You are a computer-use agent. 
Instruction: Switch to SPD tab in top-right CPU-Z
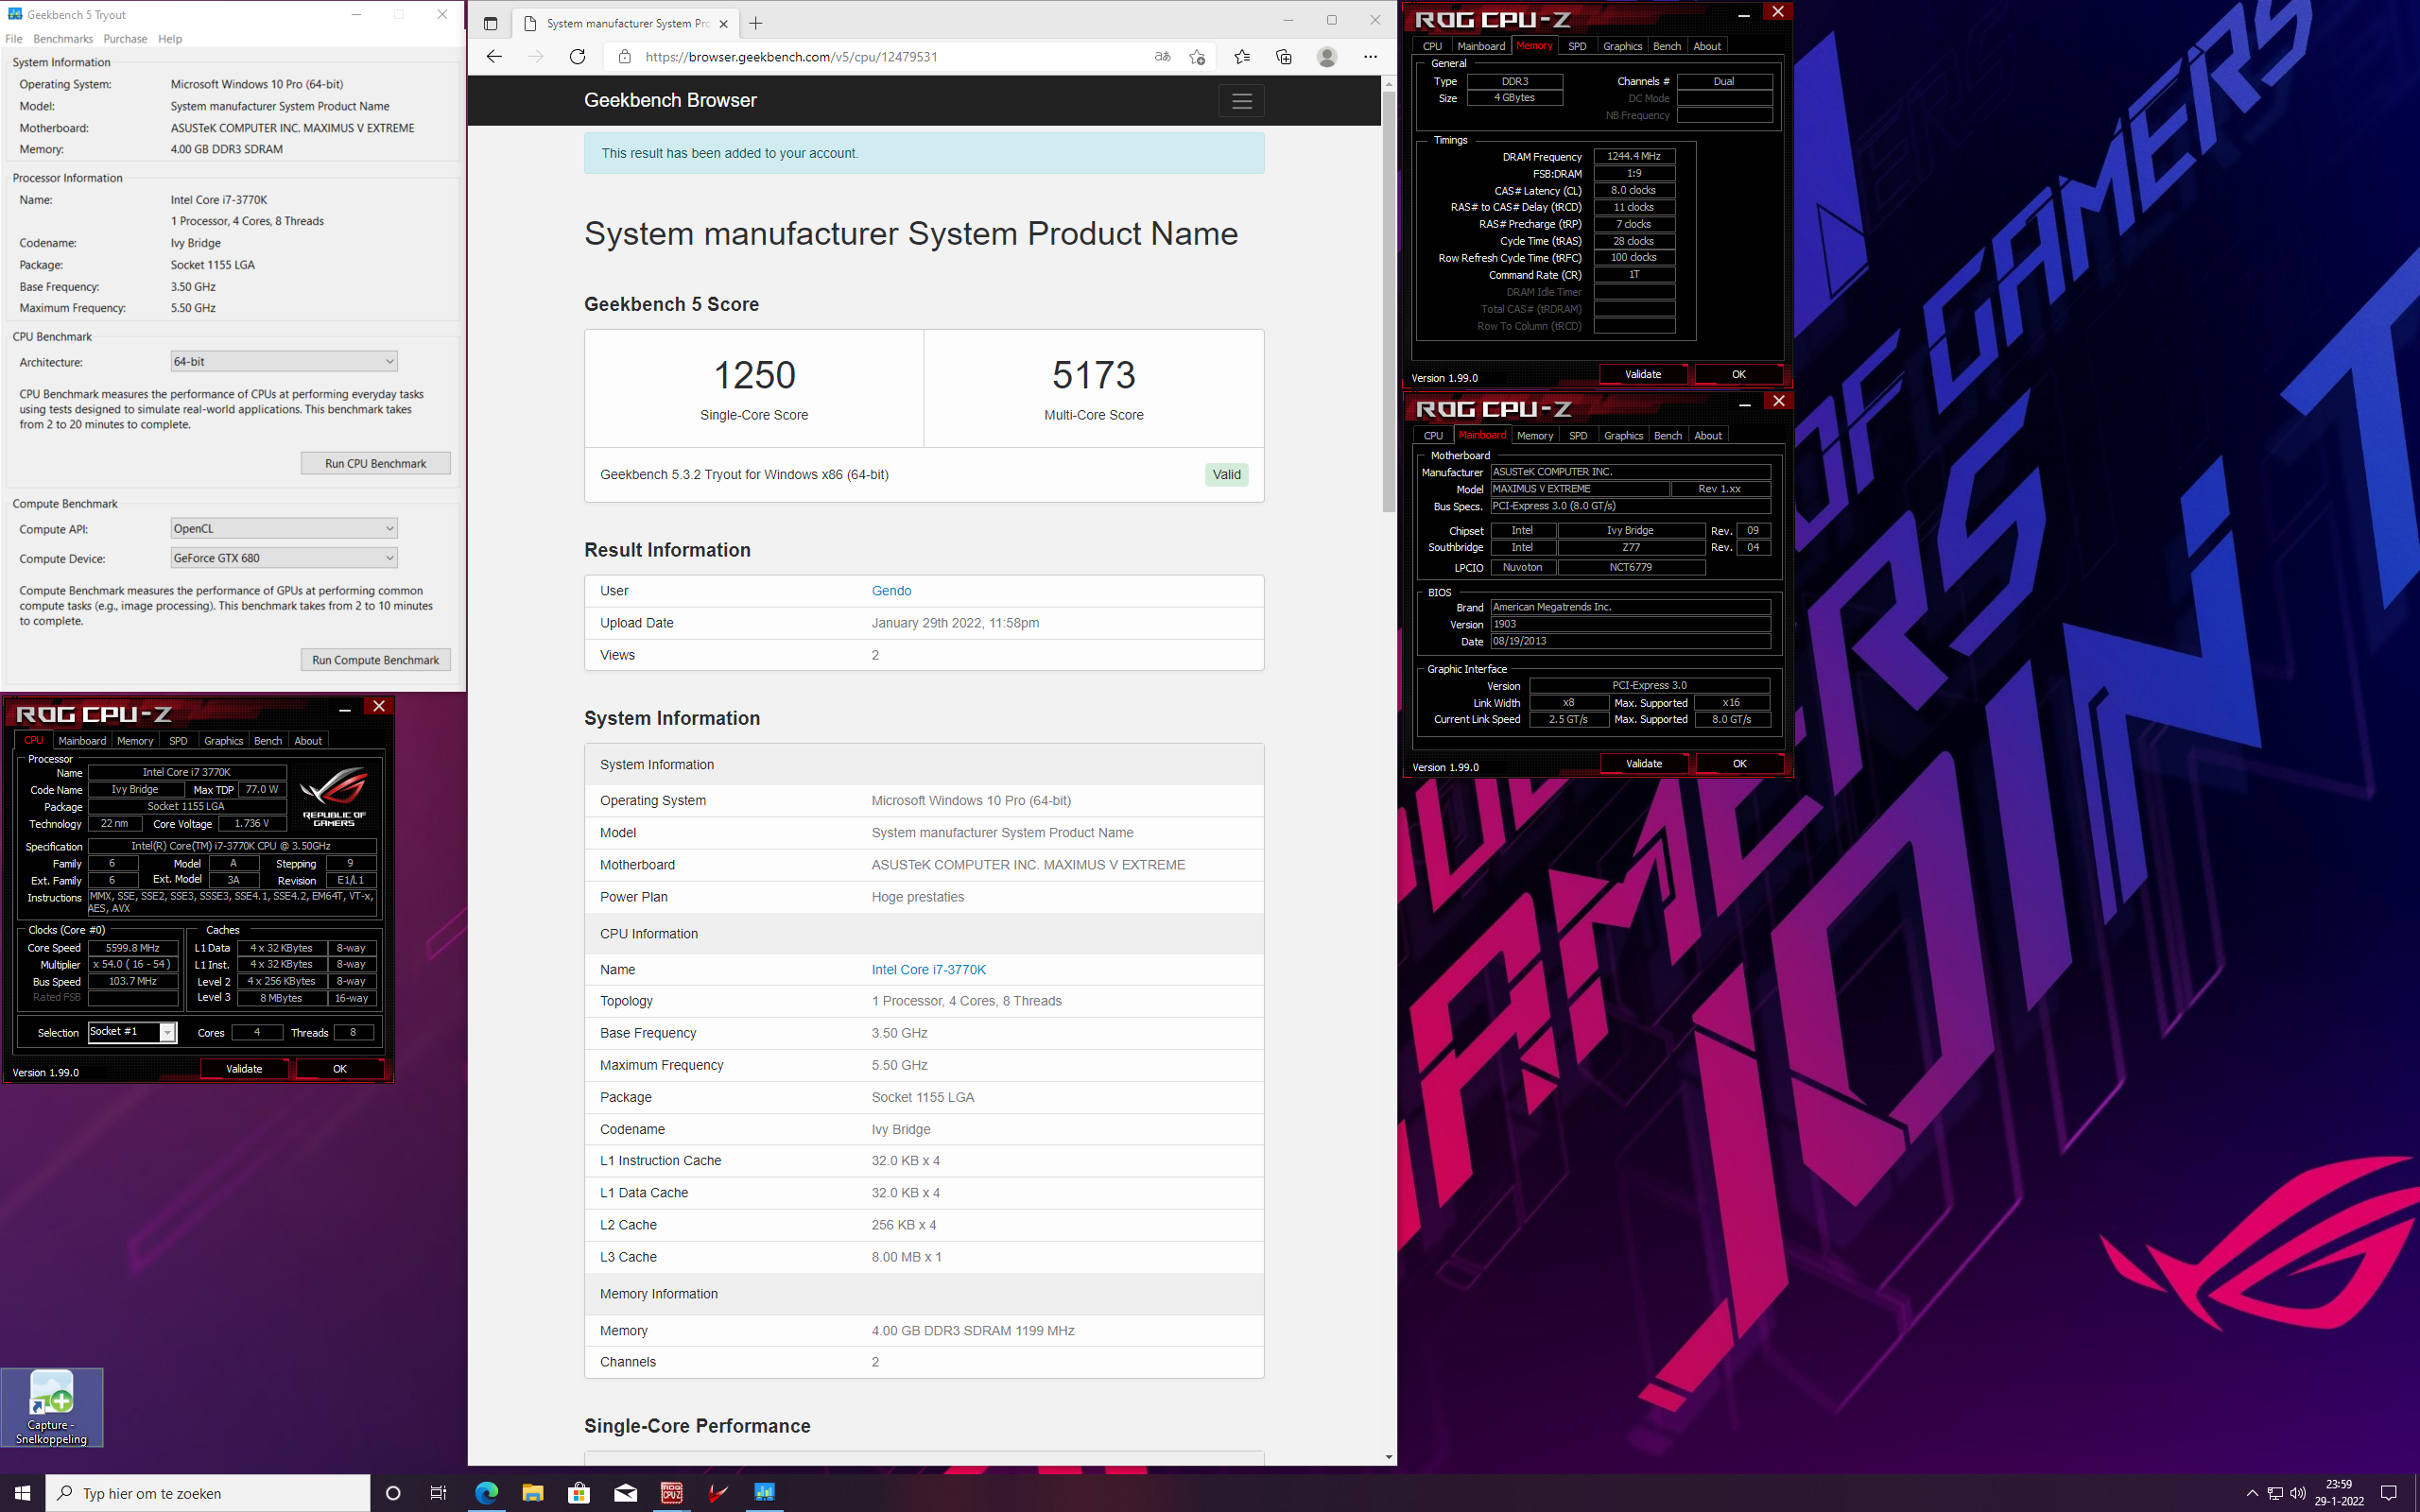click(1577, 46)
